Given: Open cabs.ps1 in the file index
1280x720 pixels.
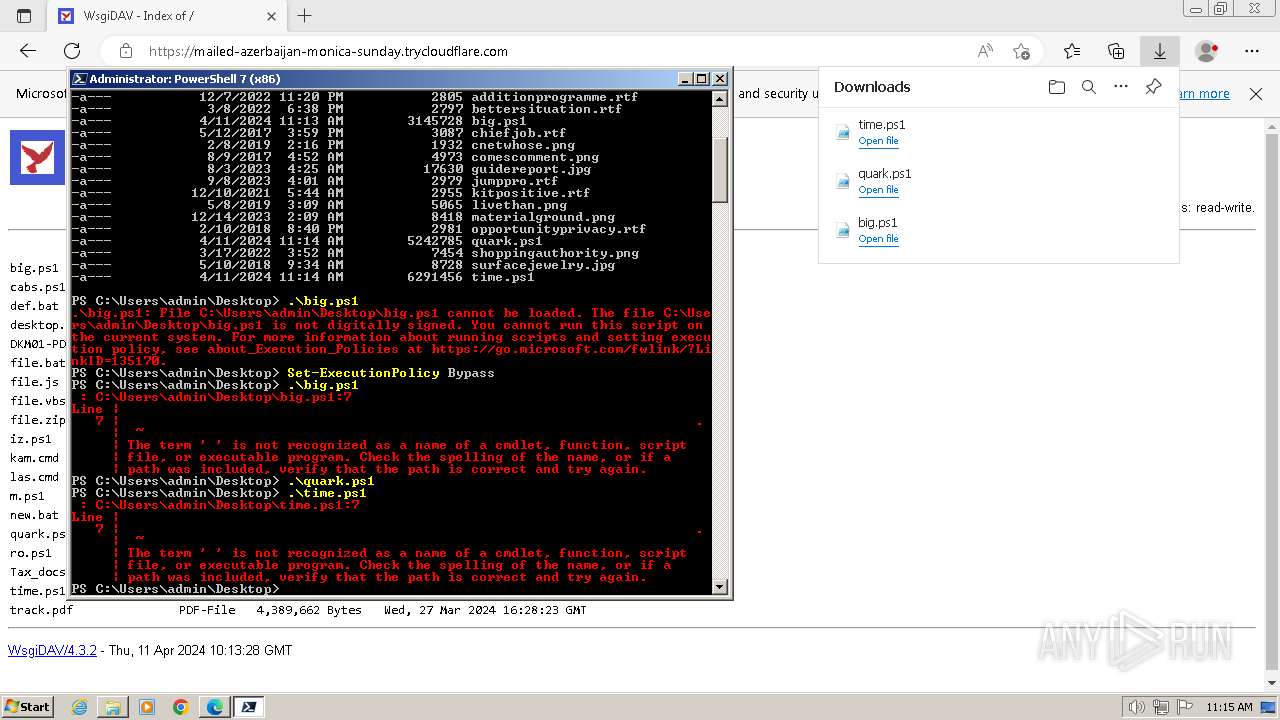Looking at the screenshot, I should coord(38,287).
